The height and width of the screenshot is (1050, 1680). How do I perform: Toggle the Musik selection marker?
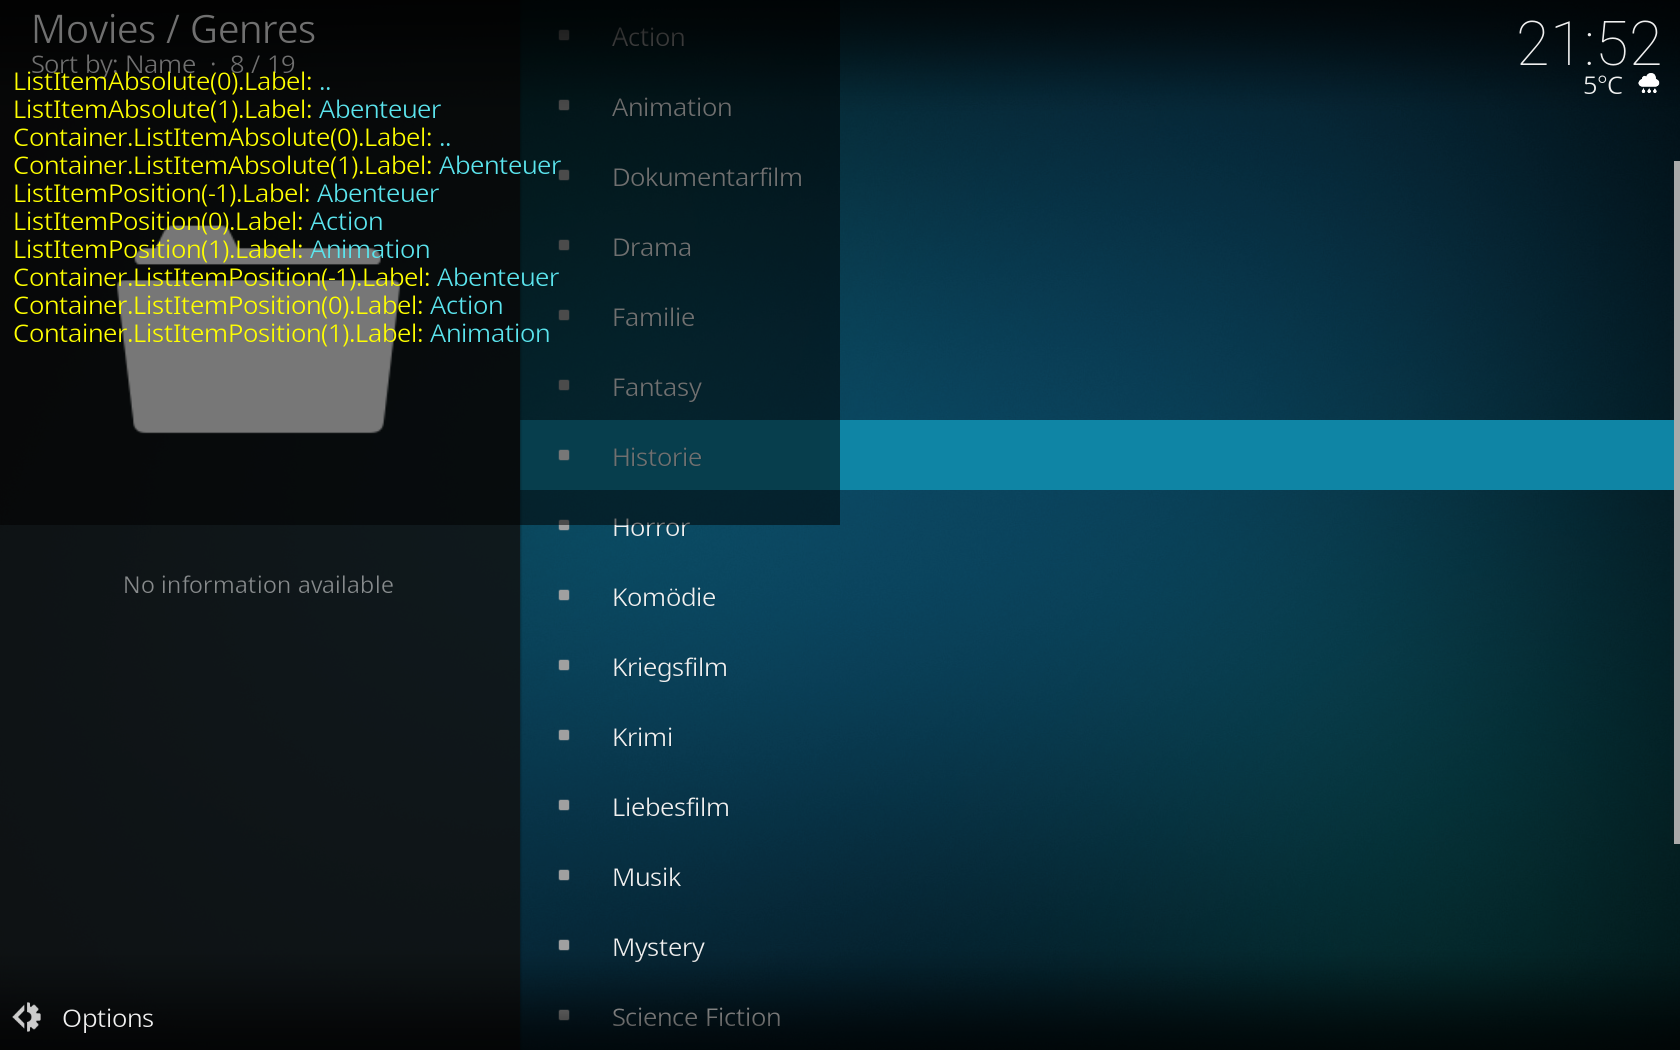(564, 875)
